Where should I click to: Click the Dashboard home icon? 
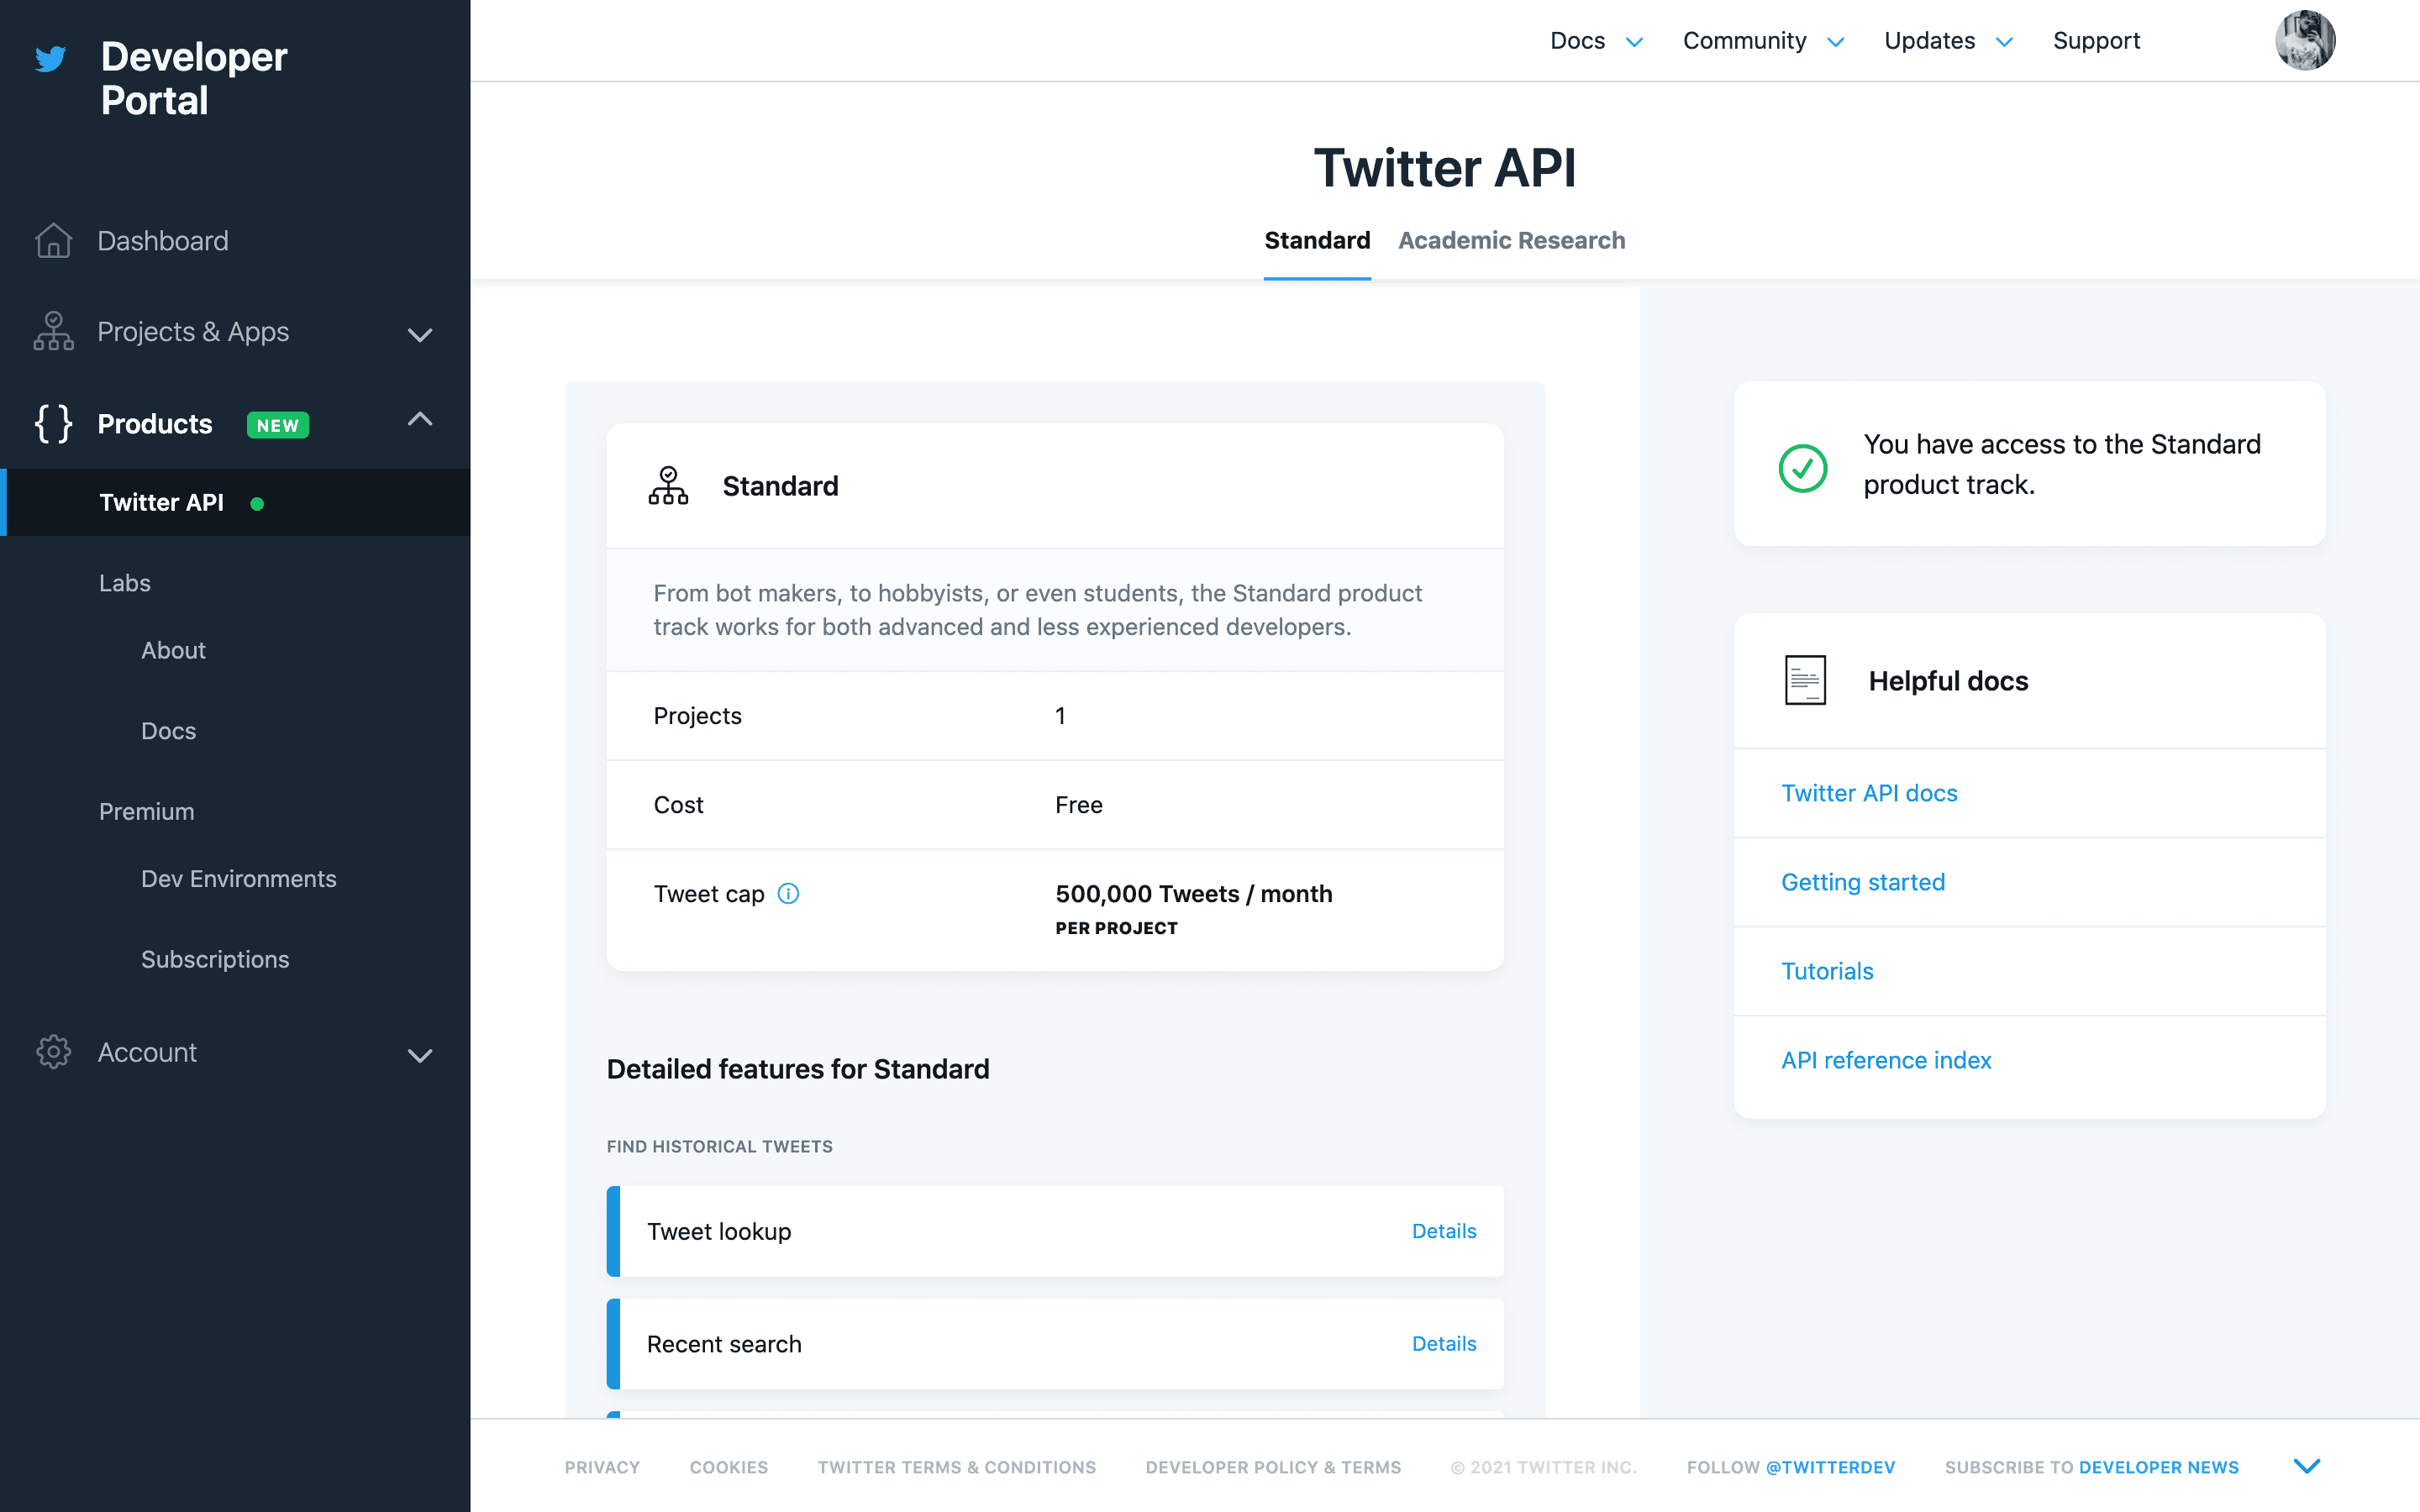pos(53,241)
